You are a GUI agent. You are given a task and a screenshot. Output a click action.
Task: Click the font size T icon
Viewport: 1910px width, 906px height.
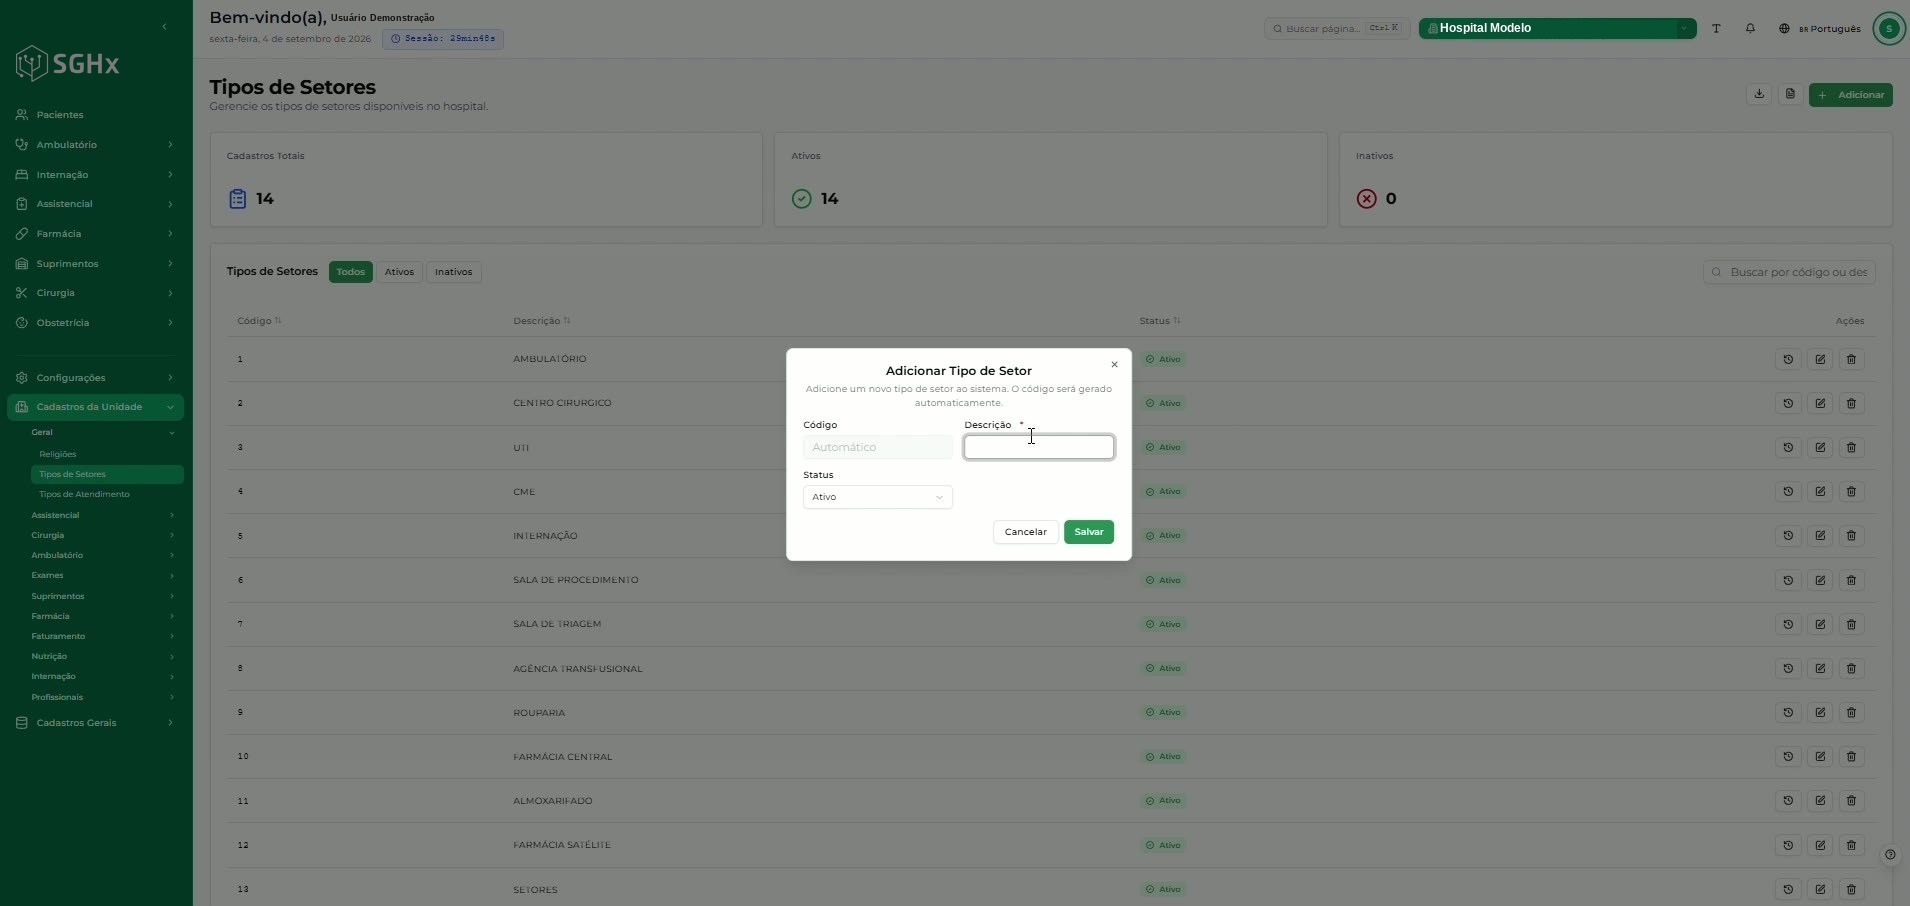(1716, 28)
